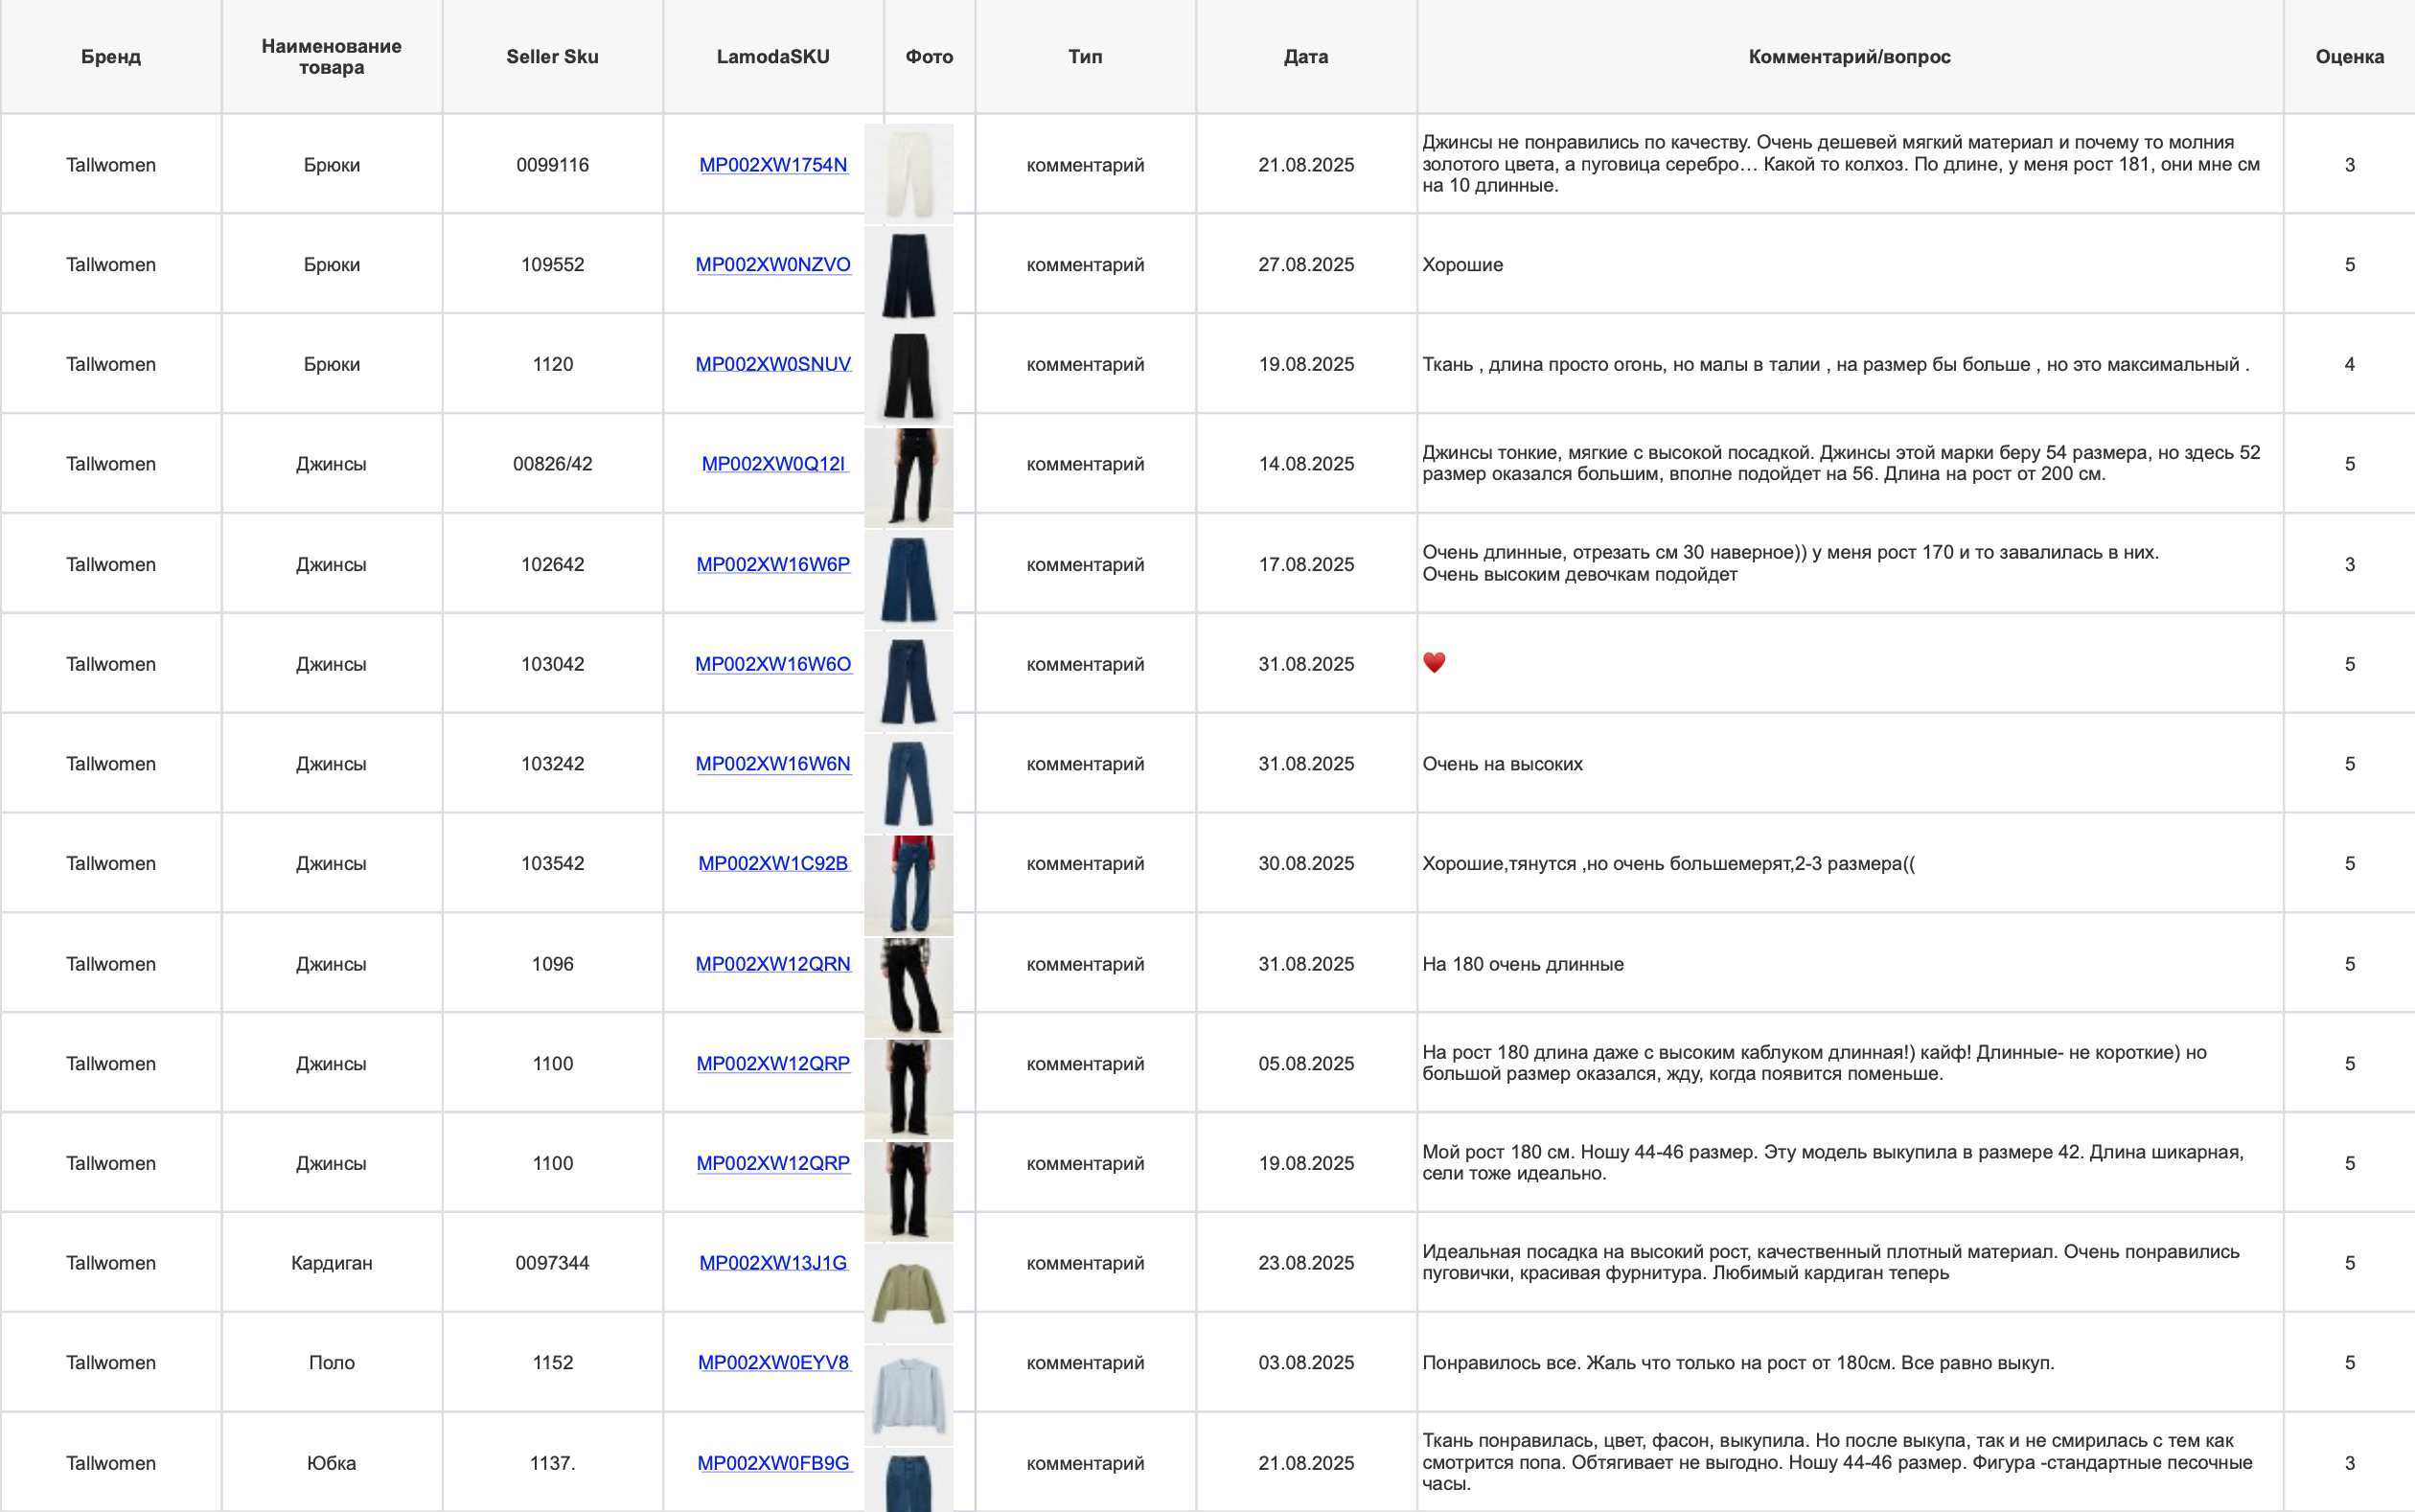The height and width of the screenshot is (1512, 2415).
Task: Click the red heart emoji comment
Action: [1434, 663]
